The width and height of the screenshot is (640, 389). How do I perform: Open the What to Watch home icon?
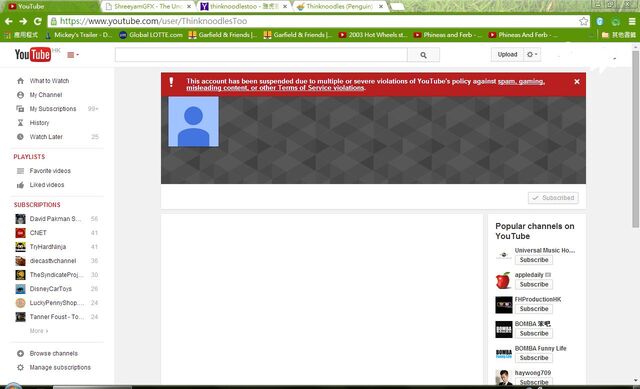pos(20,81)
